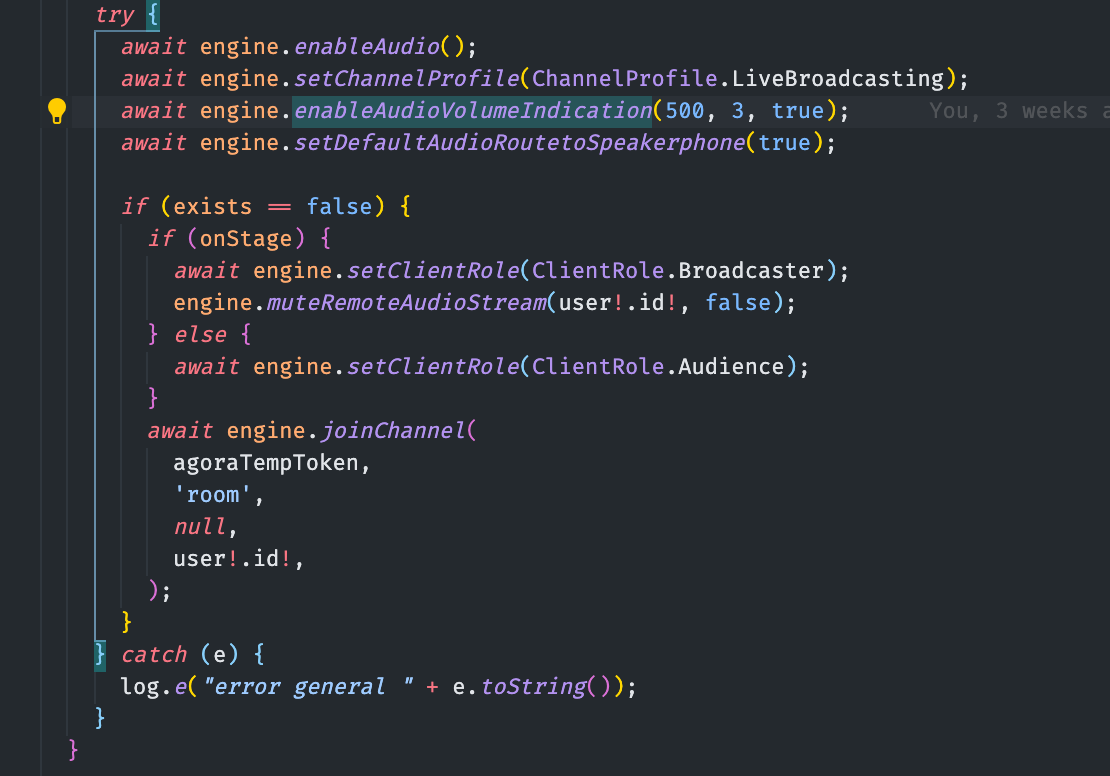This screenshot has height=776, width=1110.
Task: Click the null argument in joinChannel
Action: [200, 527]
